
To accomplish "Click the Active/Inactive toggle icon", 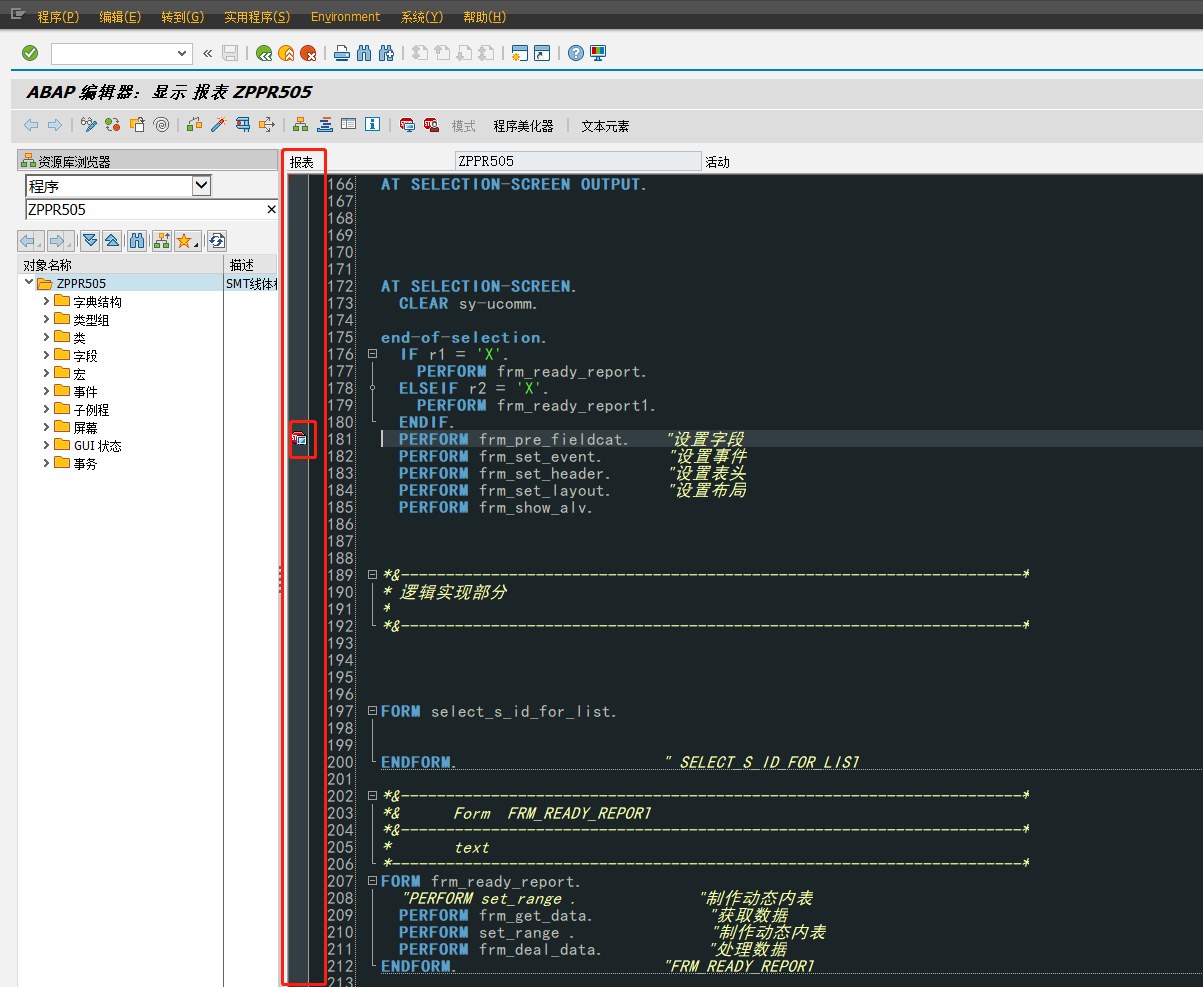I will (112, 125).
